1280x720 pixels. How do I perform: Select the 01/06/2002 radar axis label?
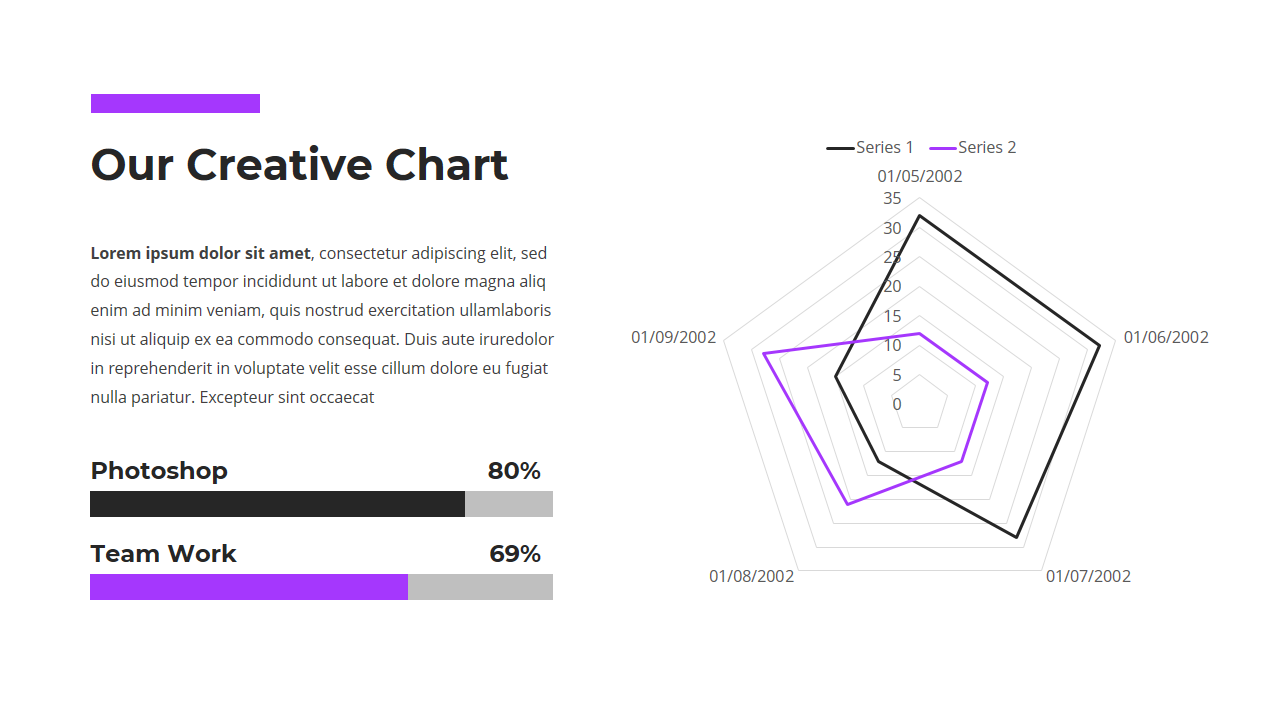pyautogui.click(x=1166, y=337)
